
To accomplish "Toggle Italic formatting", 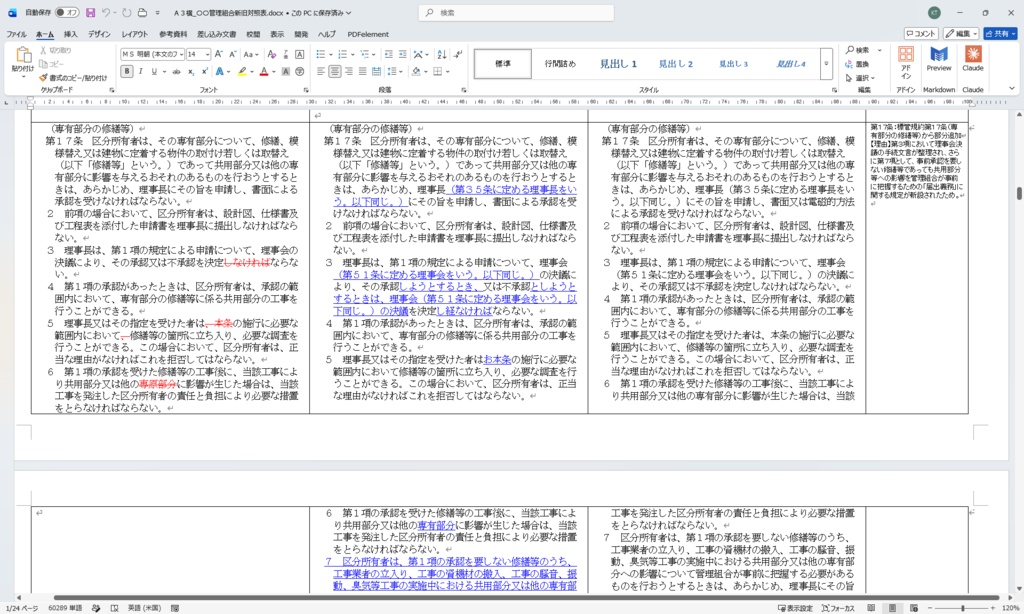I will click(140, 72).
